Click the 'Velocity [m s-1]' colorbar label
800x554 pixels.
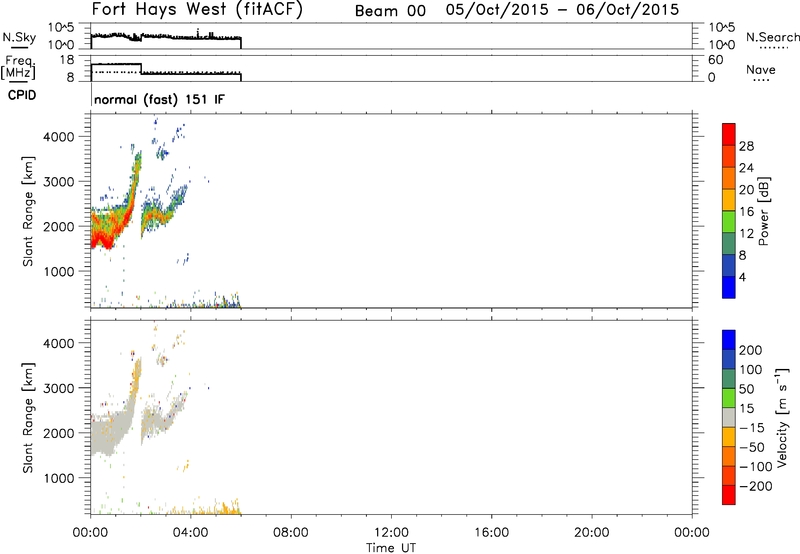pyautogui.click(x=782, y=417)
